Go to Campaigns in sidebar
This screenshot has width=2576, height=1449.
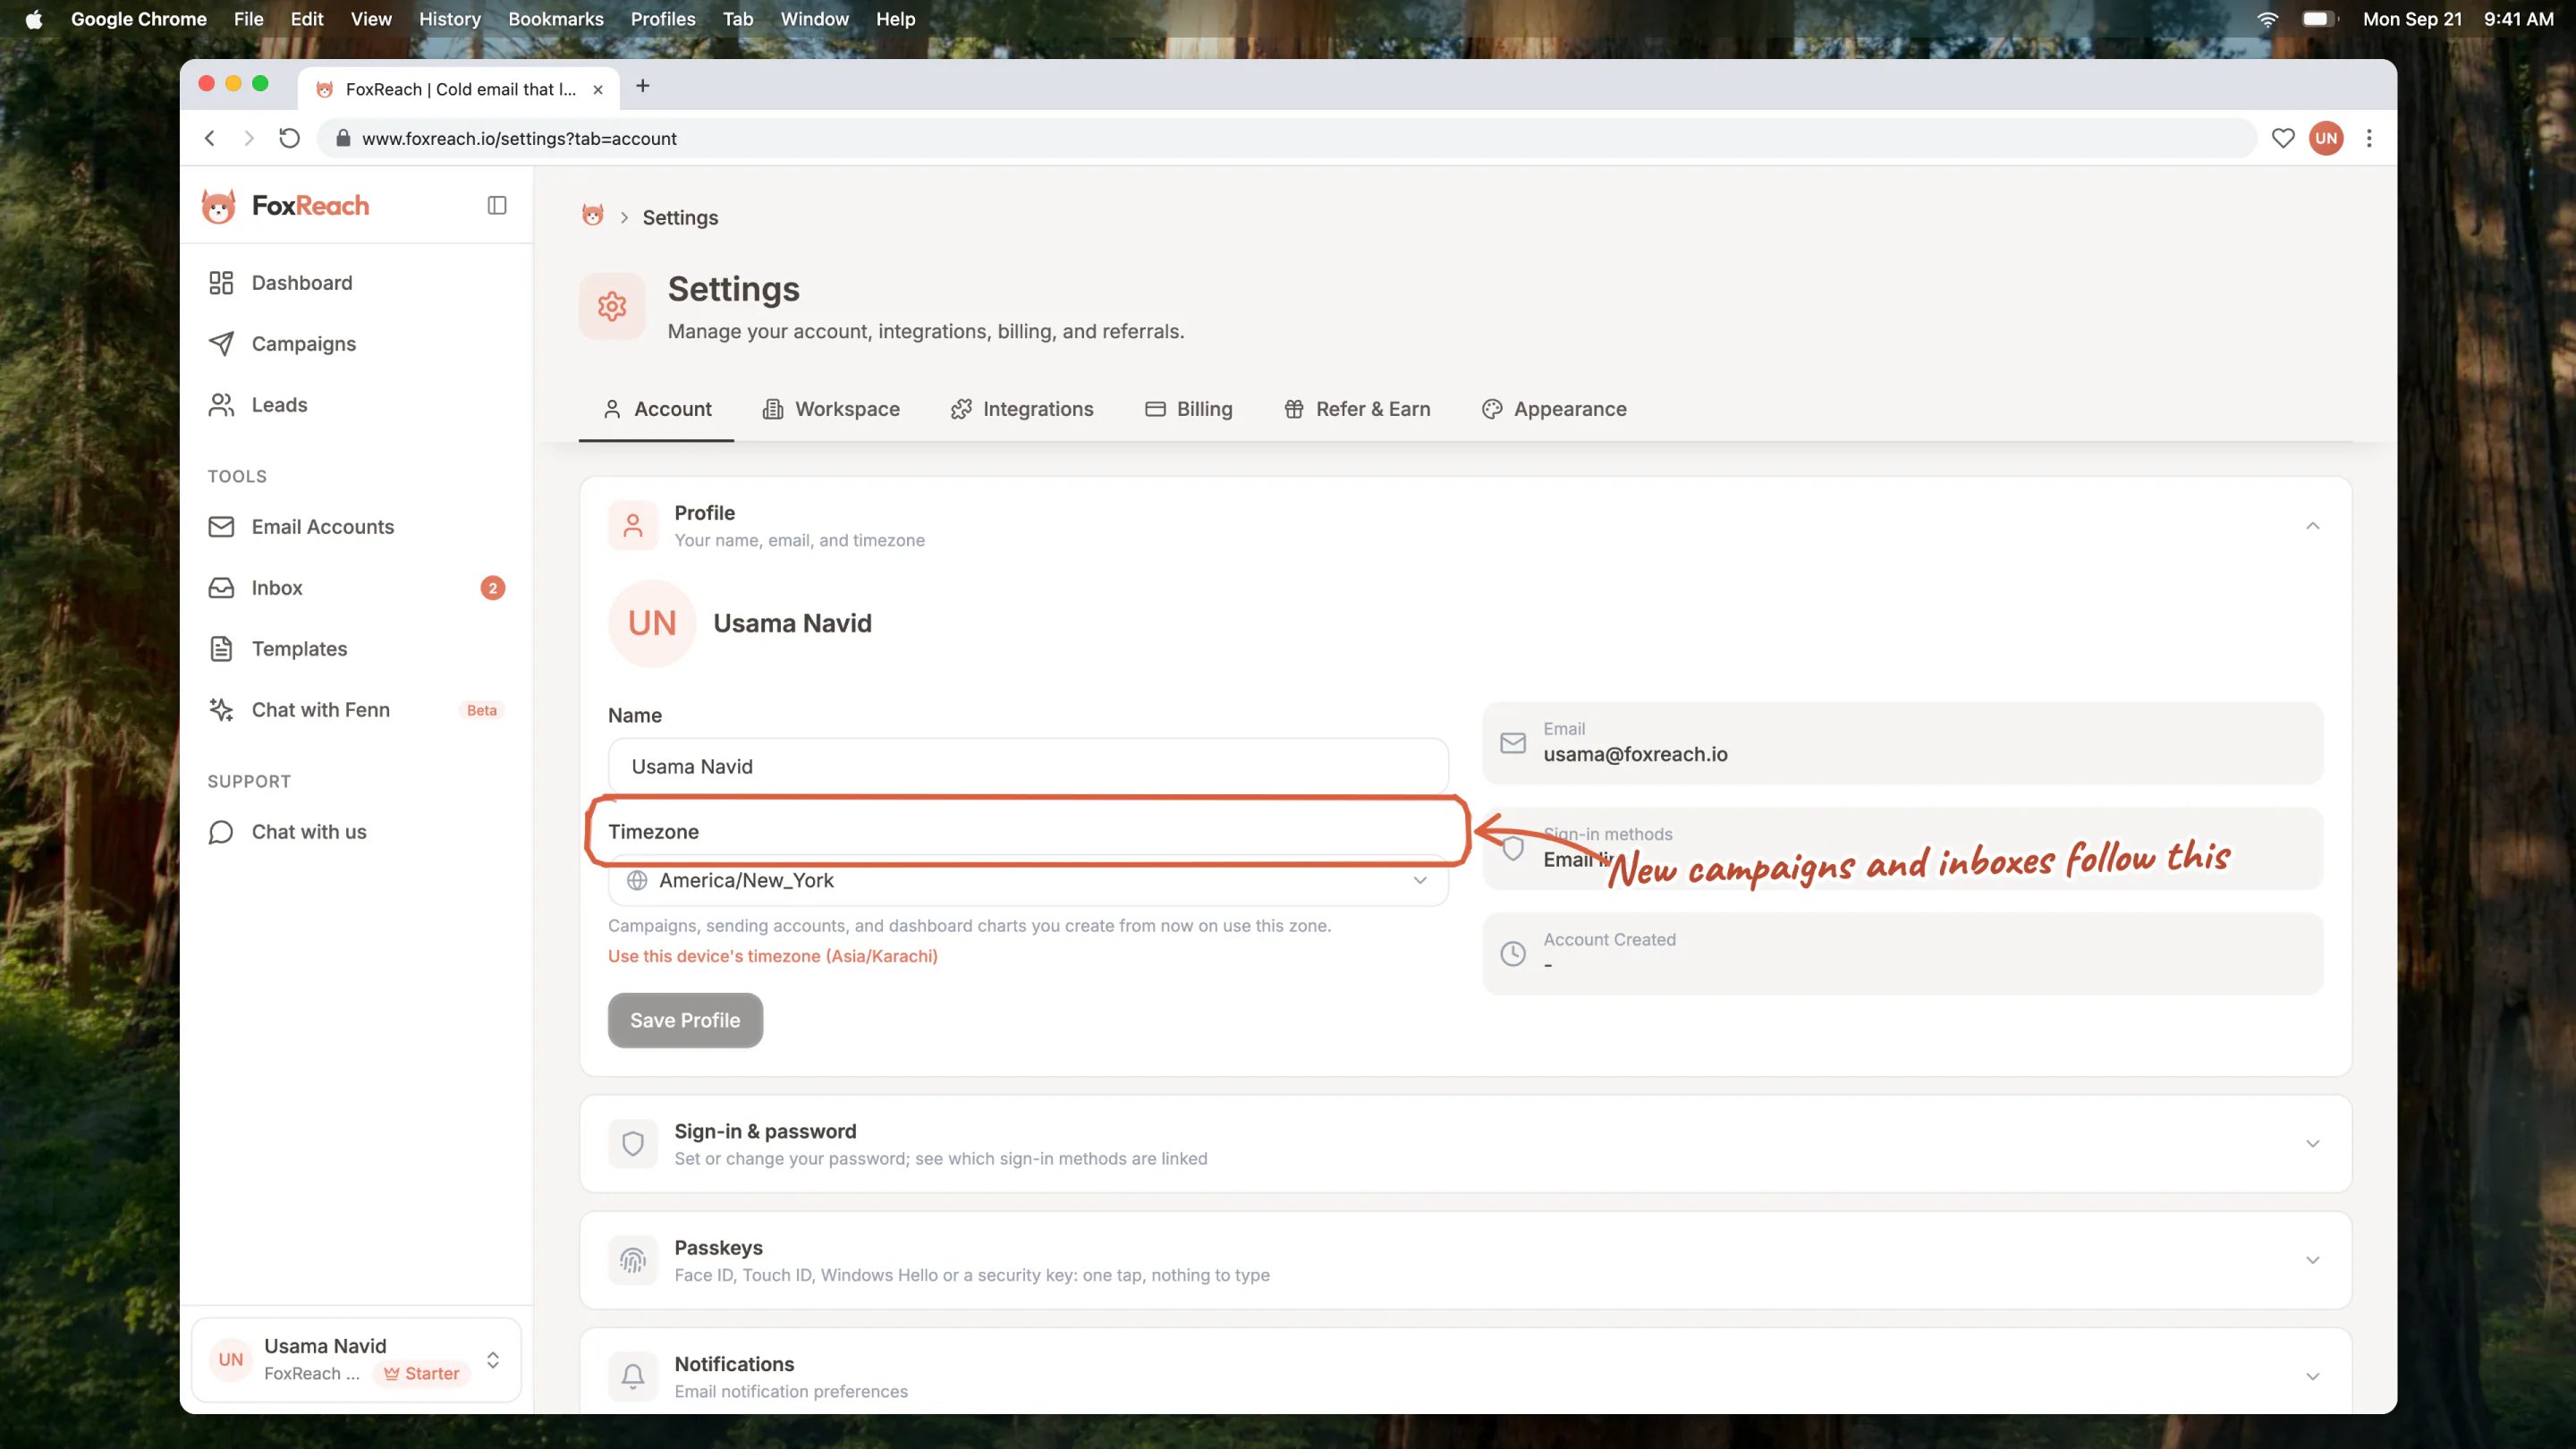[x=355, y=344]
